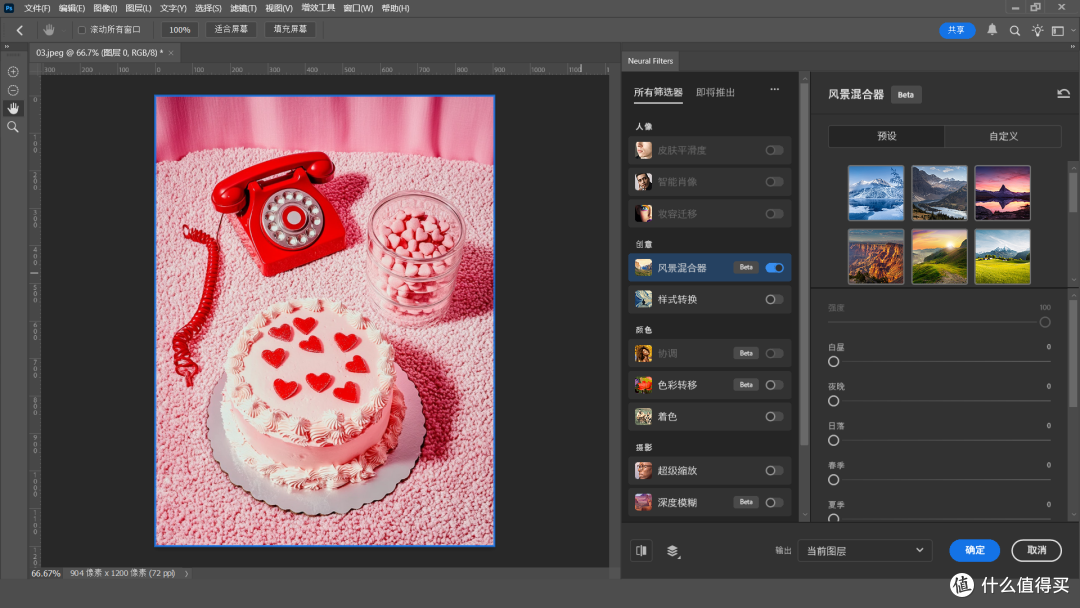This screenshot has width=1080, height=608.
Task: Click the layers preview icon at bottom
Action: pos(673,550)
